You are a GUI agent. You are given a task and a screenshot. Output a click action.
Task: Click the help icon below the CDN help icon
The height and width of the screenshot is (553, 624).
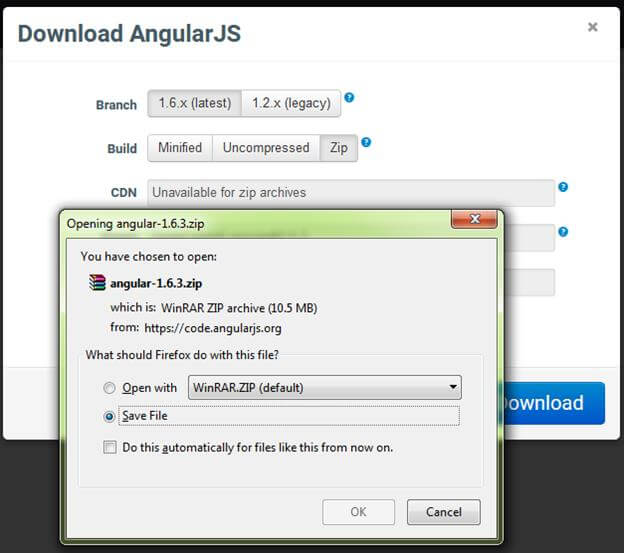(563, 232)
